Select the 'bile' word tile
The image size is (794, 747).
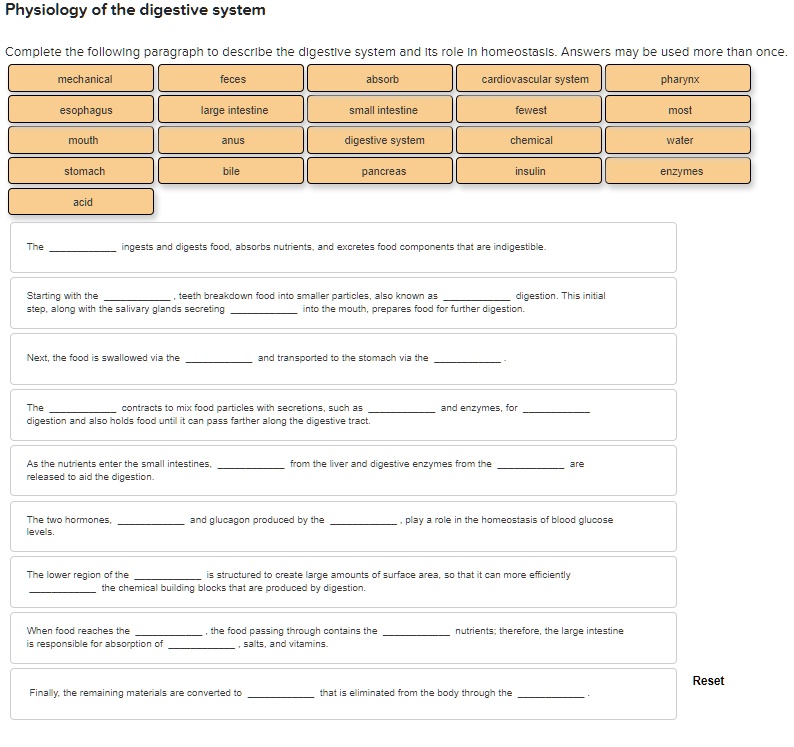(232, 172)
